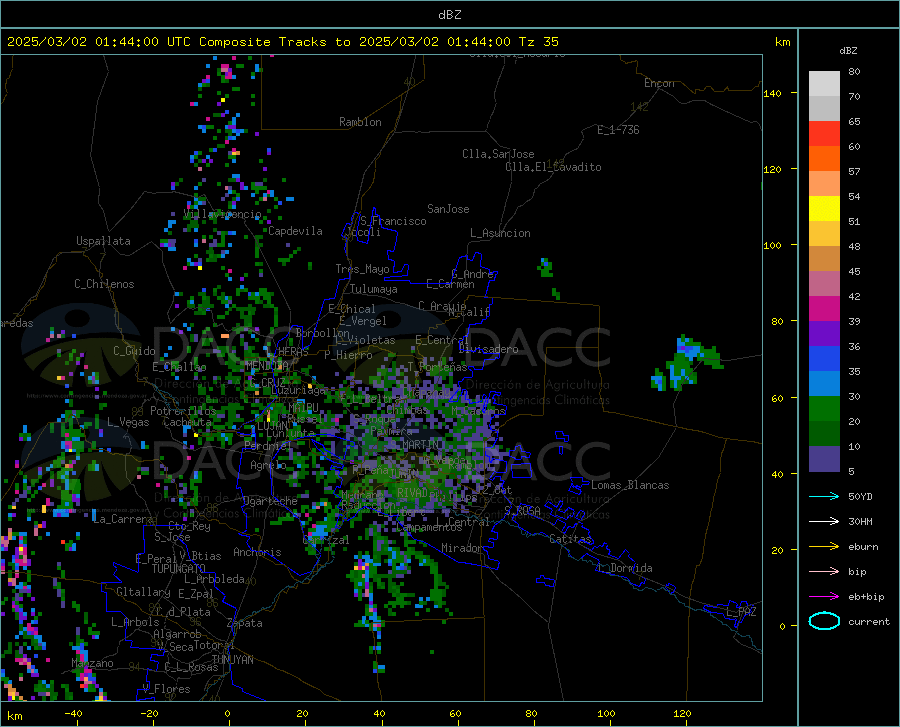Click the 'Potrerillos' map label
This screenshot has height=727, width=900.
(x=183, y=411)
